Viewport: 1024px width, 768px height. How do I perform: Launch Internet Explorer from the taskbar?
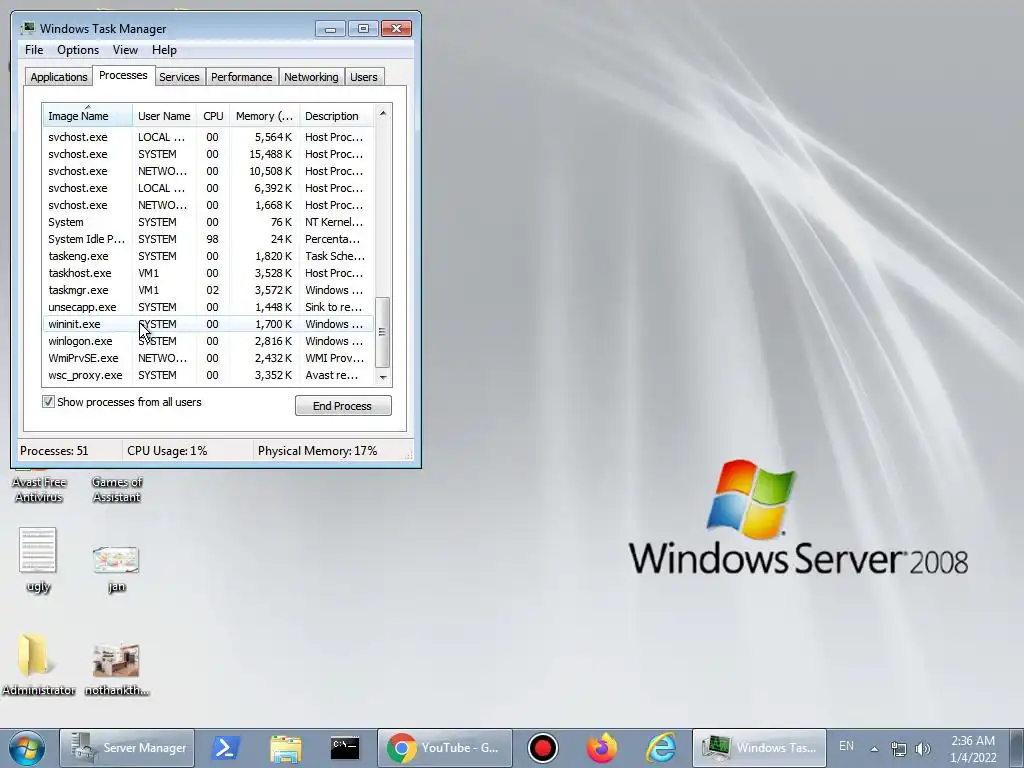661,748
